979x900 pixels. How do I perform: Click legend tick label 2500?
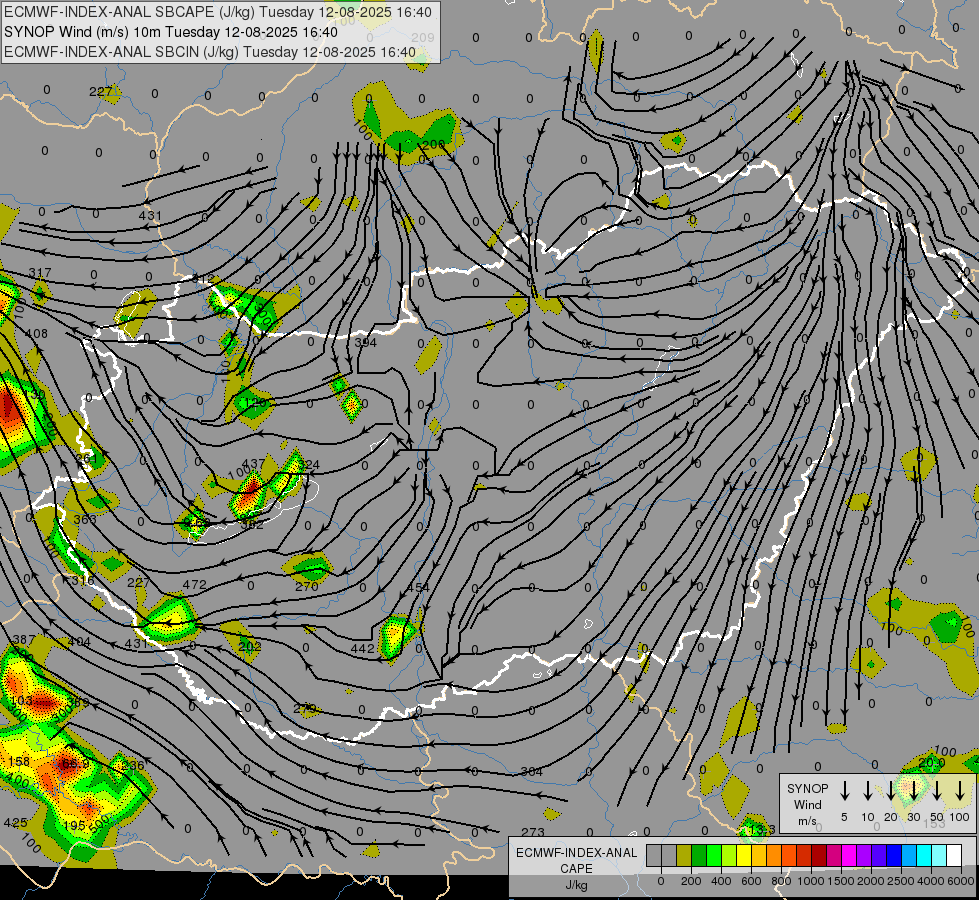pos(901,881)
